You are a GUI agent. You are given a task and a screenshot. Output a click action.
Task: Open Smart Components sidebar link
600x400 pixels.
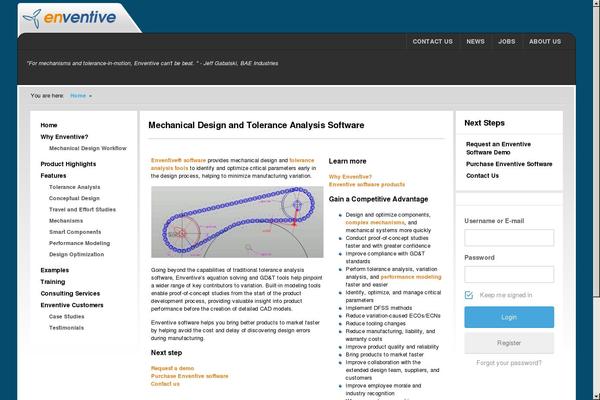[75, 232]
